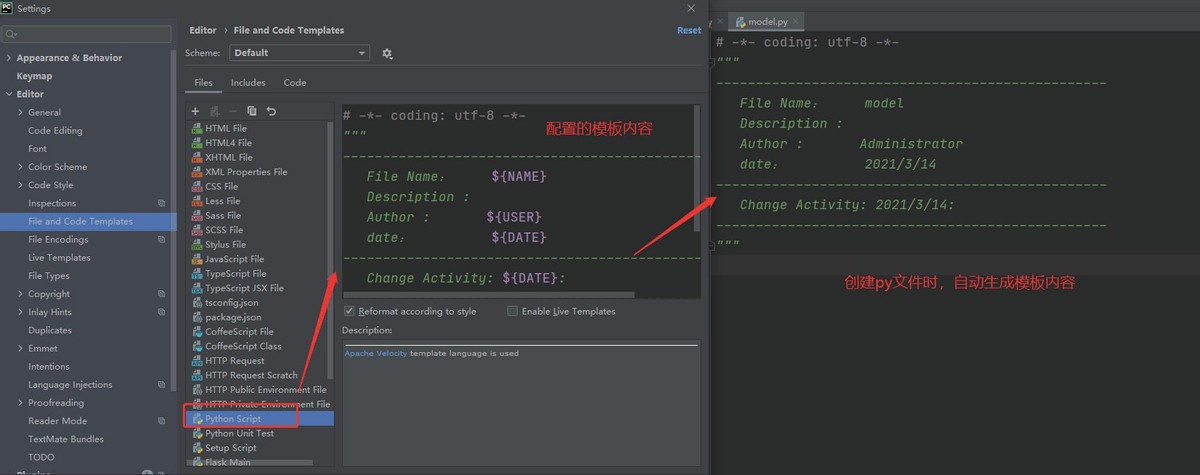
Task: Click the SCSS File template icon
Action: pos(197,230)
